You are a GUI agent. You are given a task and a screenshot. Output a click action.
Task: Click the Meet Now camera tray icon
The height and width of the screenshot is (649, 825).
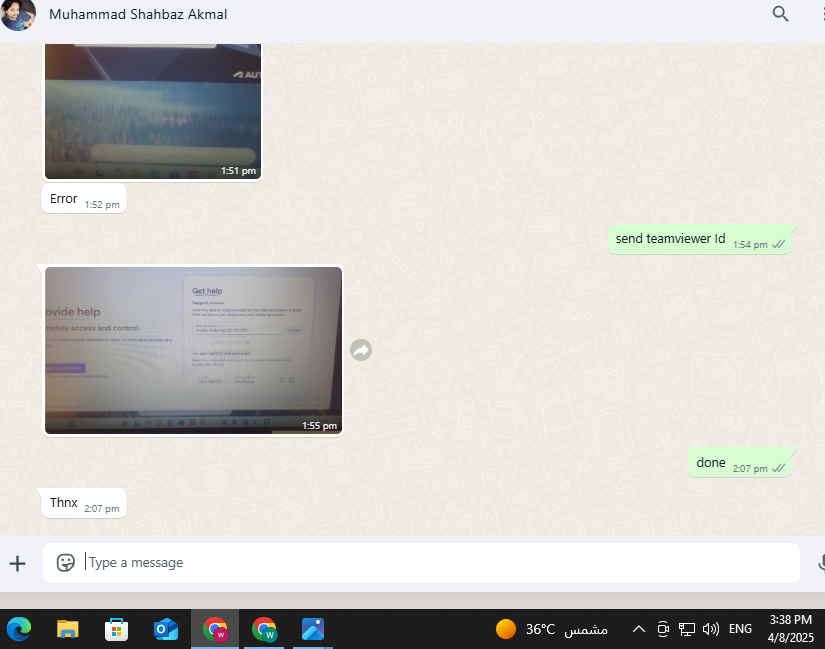point(663,629)
